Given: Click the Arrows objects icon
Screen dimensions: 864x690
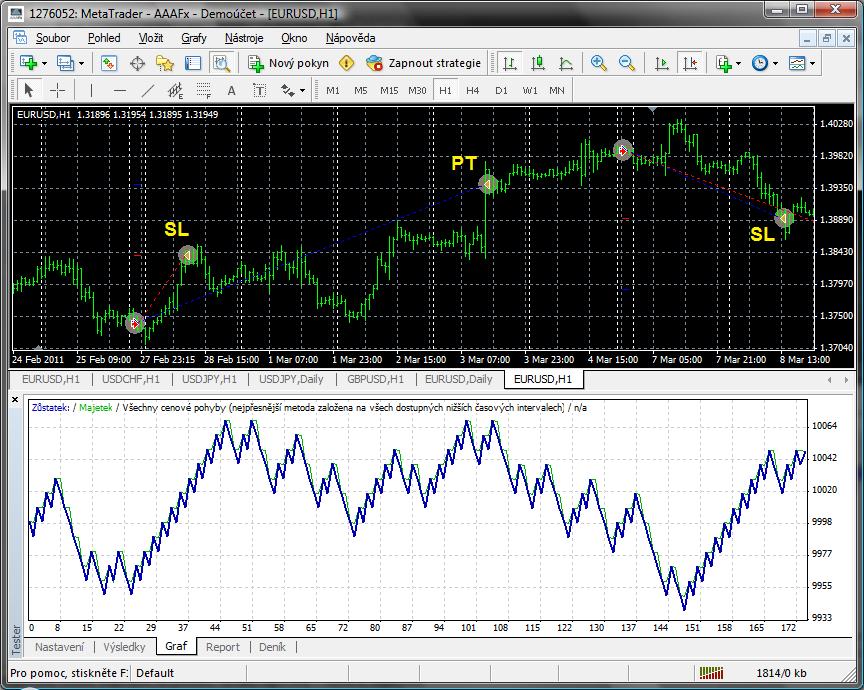Looking at the screenshot, I should click(288, 90).
